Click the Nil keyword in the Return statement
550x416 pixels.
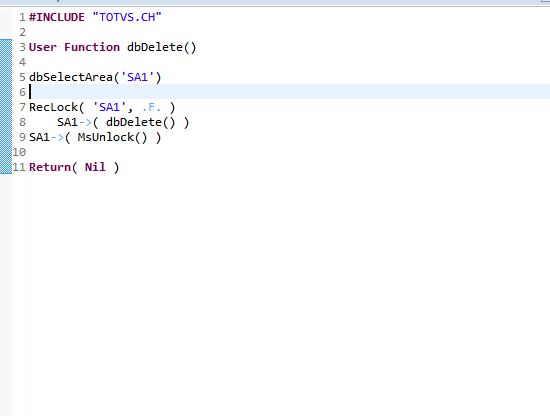(95, 167)
